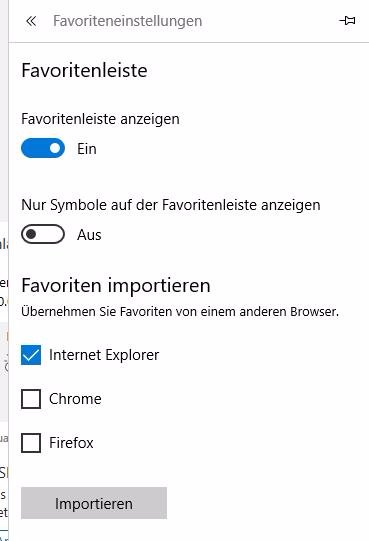Click the Aus status label
Screen dimensions: 369x541
(x=89, y=235)
